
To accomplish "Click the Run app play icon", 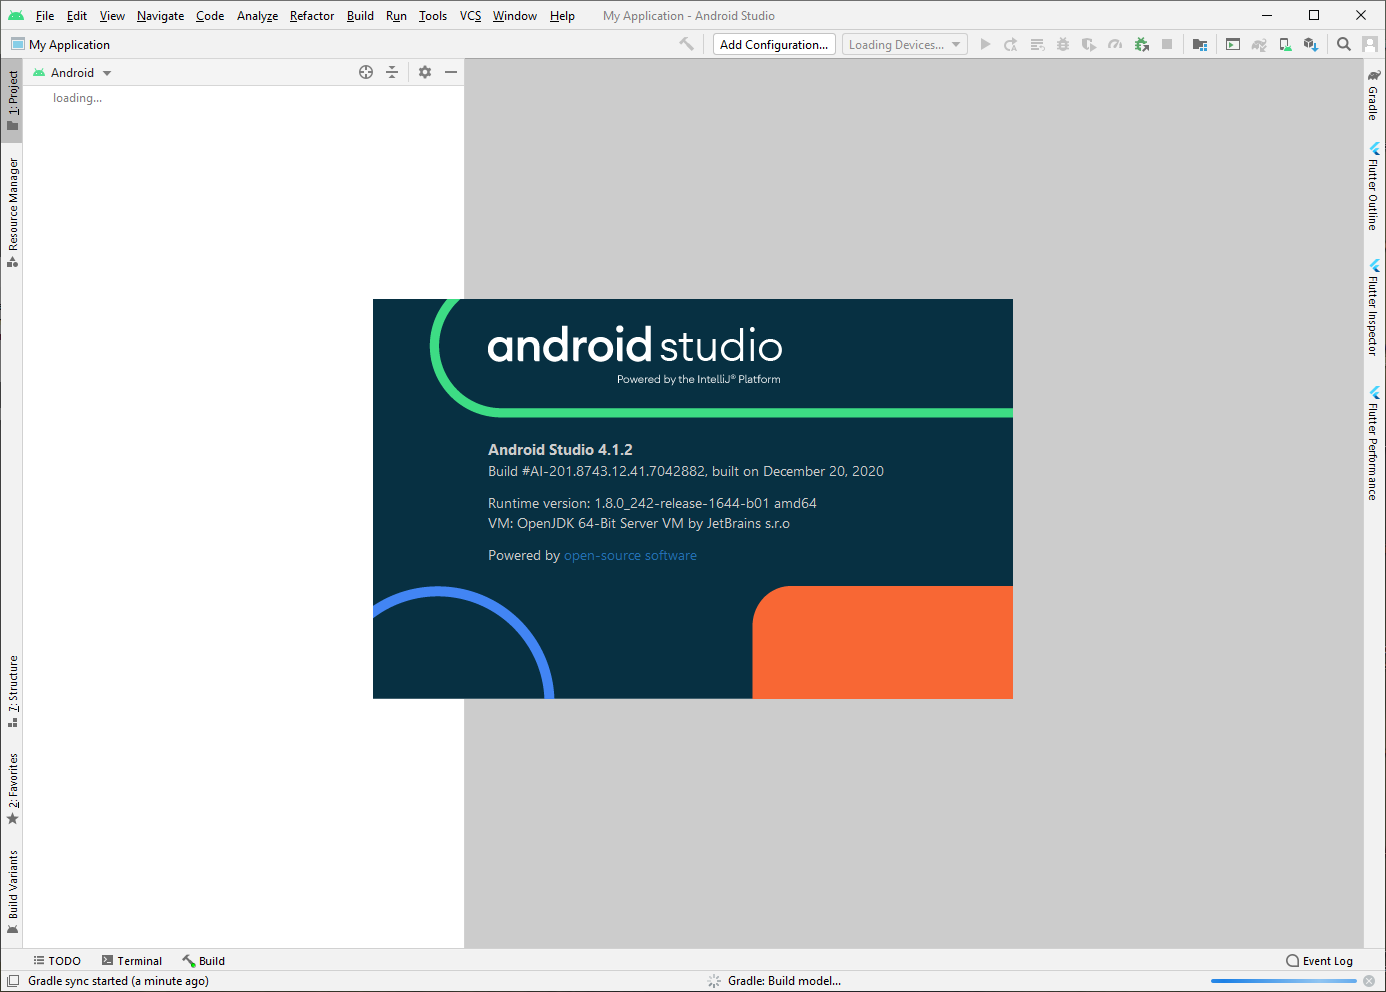I will (985, 44).
